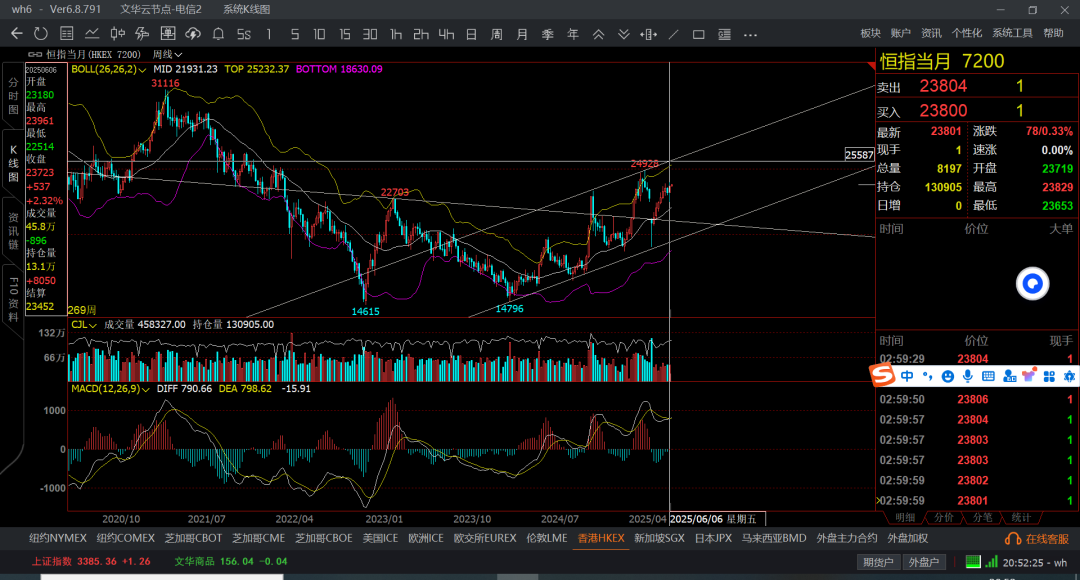Viewport: 1080px width, 580px height.
Task: Open the Sogou emoji smiley icon
Action: click(948, 376)
